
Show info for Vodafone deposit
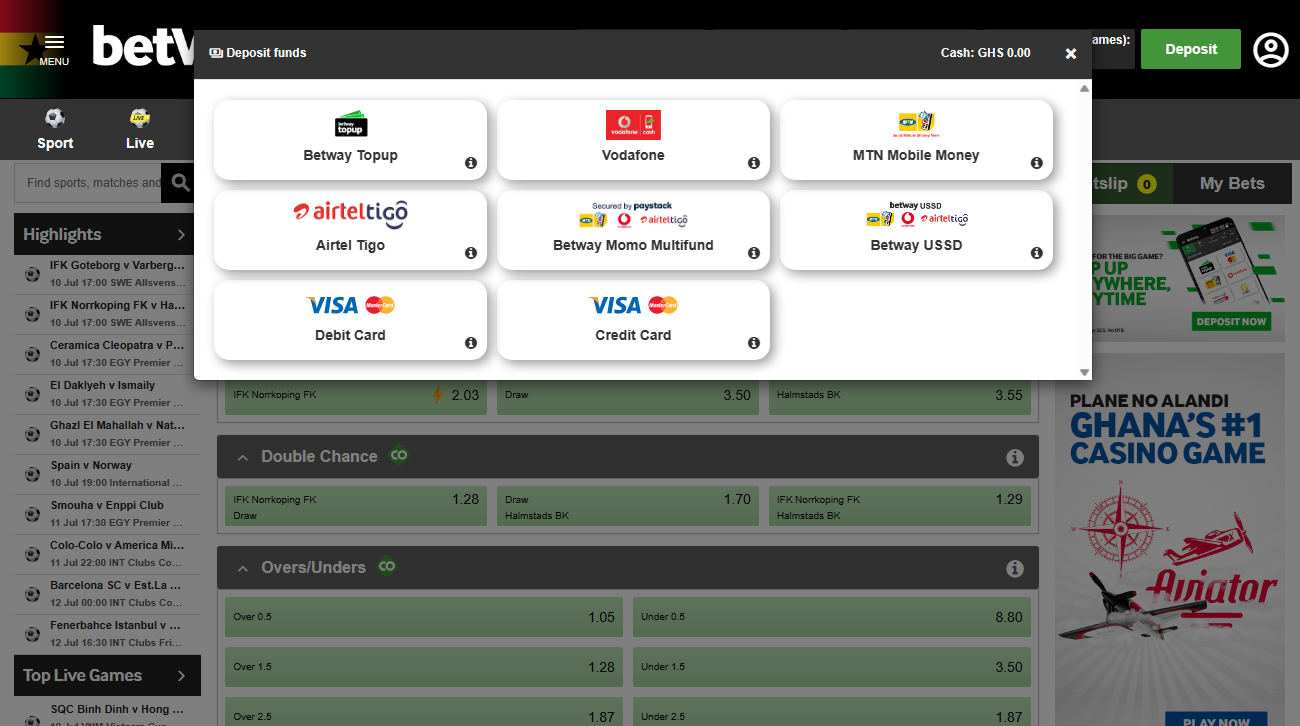[x=754, y=163]
